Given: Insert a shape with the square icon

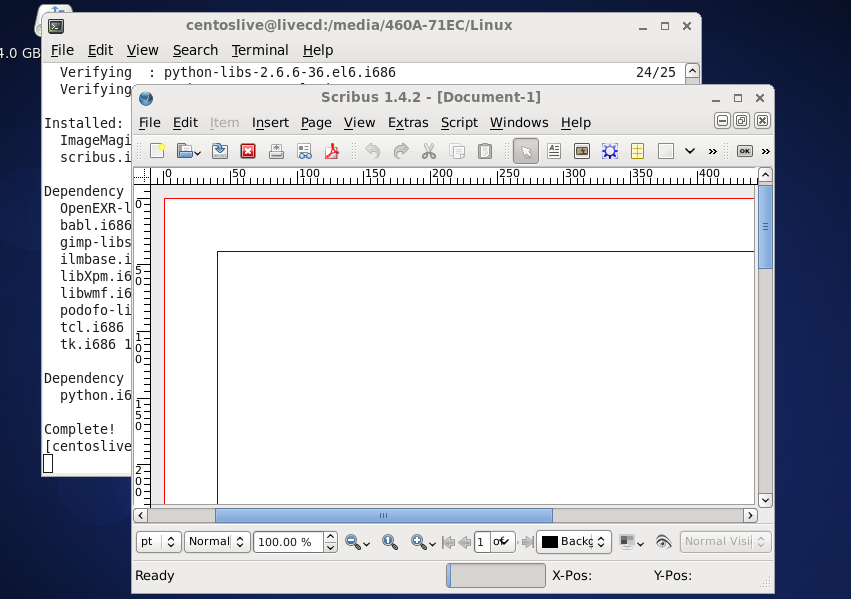Looking at the screenshot, I should (666, 151).
